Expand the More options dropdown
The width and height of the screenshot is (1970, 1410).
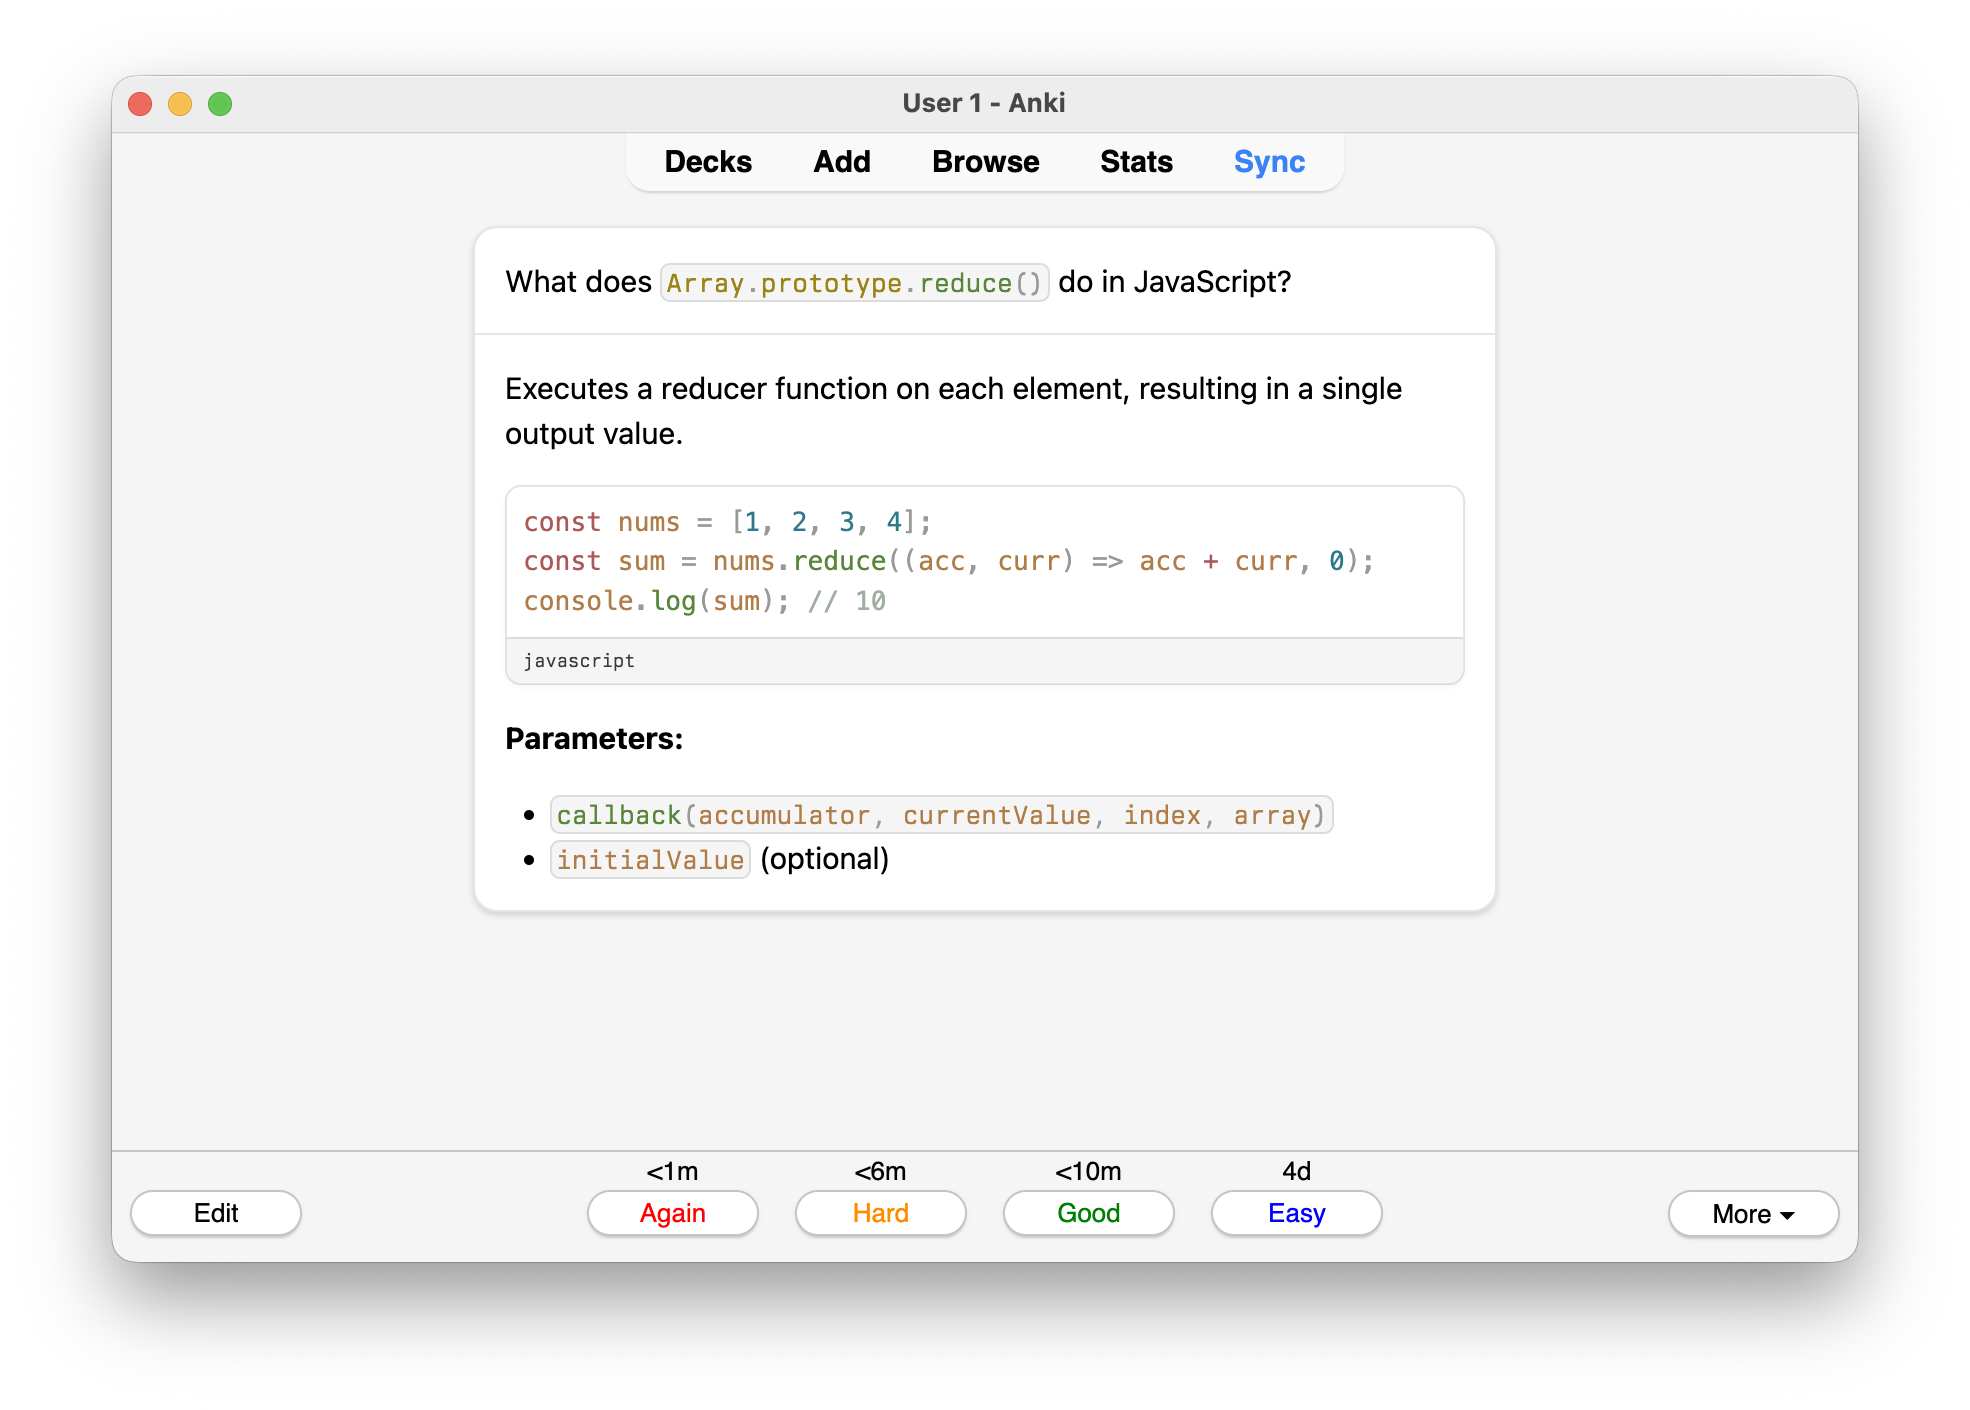[x=1753, y=1213]
